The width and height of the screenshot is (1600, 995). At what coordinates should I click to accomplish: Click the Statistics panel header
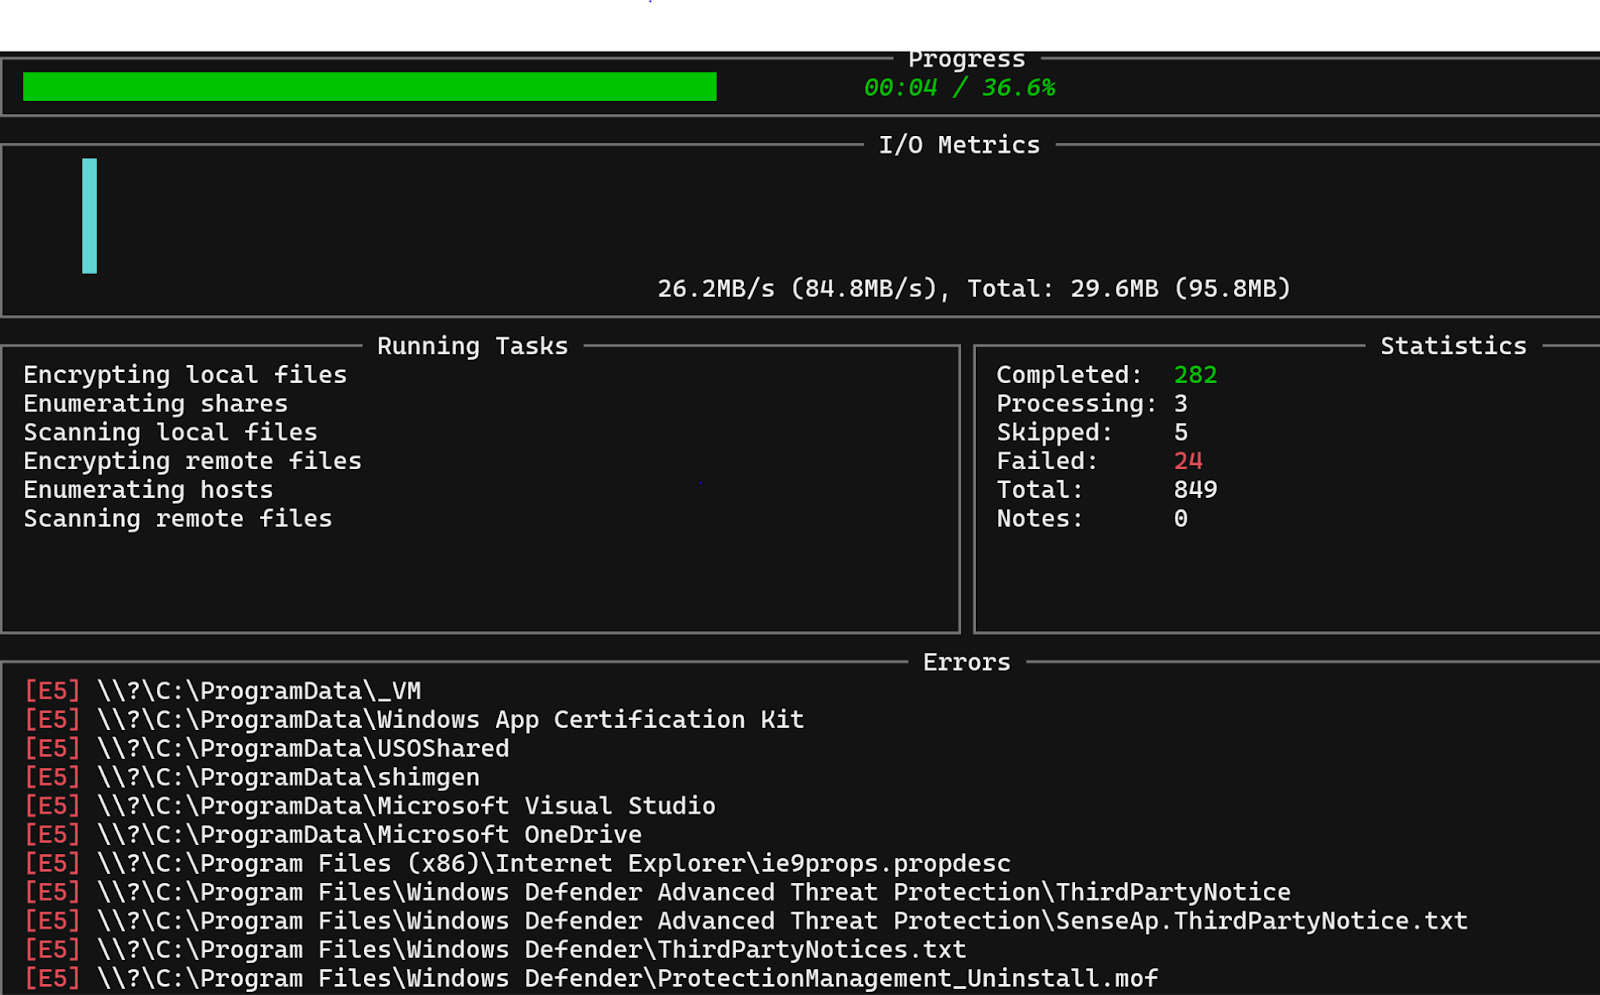pyautogui.click(x=1453, y=345)
